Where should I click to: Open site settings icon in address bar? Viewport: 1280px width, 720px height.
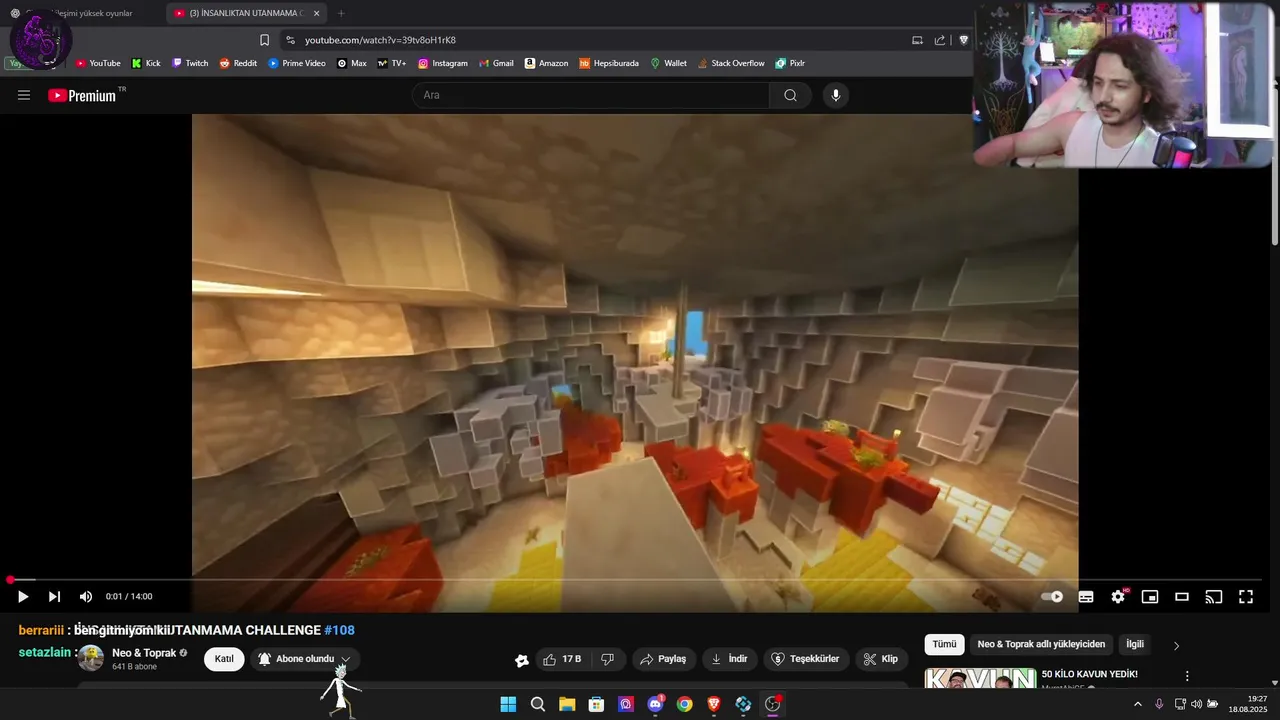290,40
